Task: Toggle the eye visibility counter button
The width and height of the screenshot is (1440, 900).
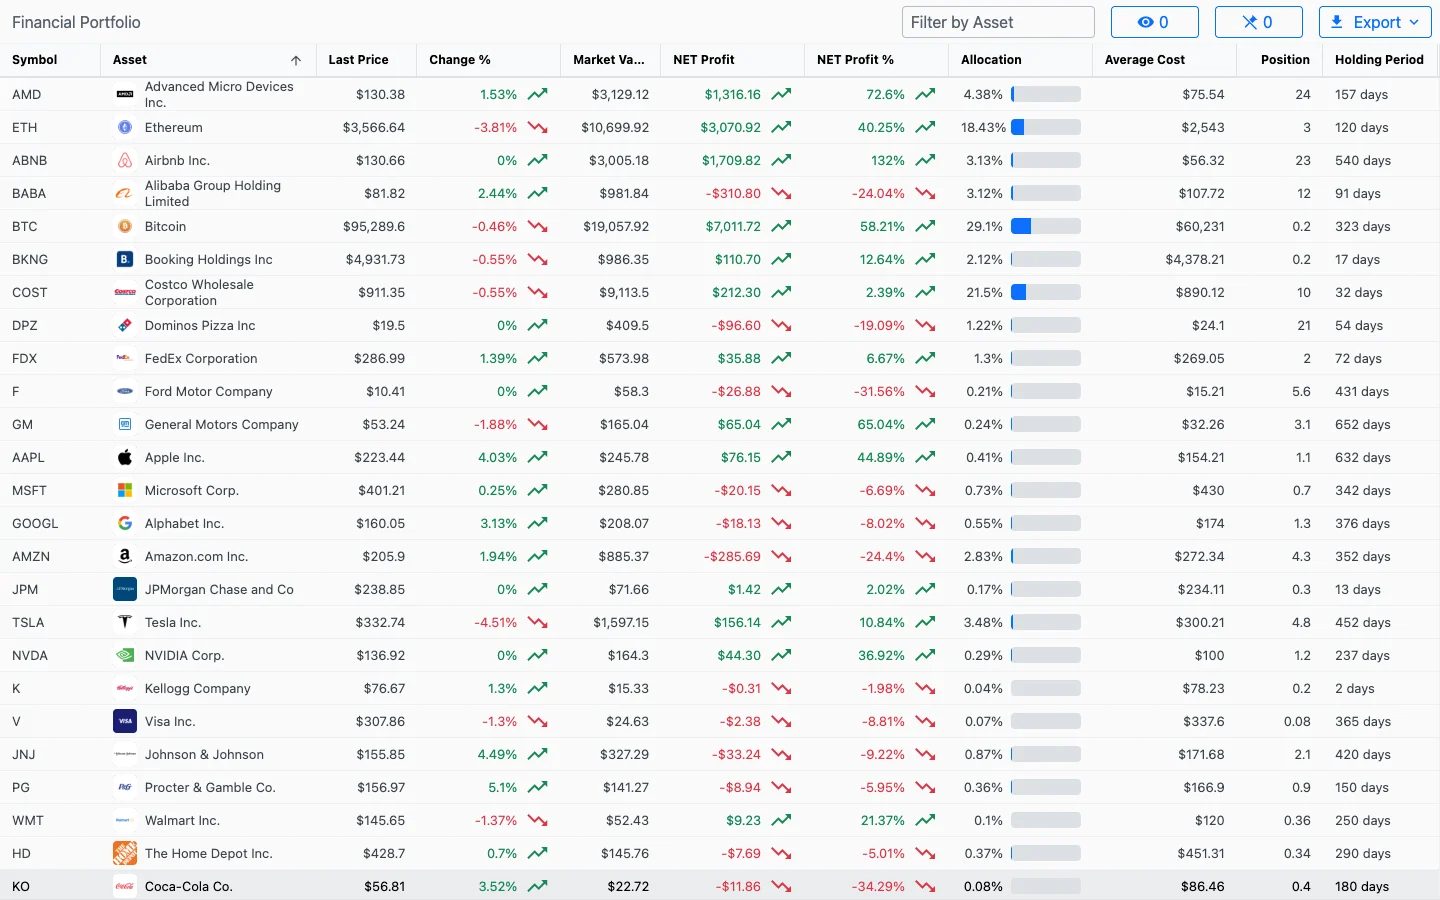Action: click(x=1155, y=22)
